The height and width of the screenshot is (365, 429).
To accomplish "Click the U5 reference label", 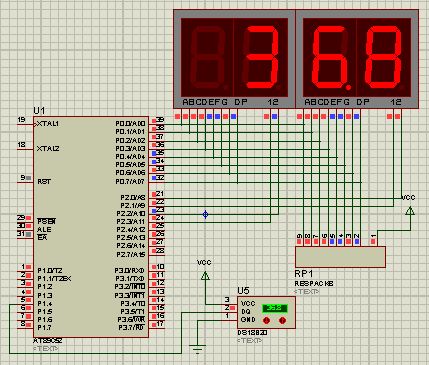I will 243,291.
